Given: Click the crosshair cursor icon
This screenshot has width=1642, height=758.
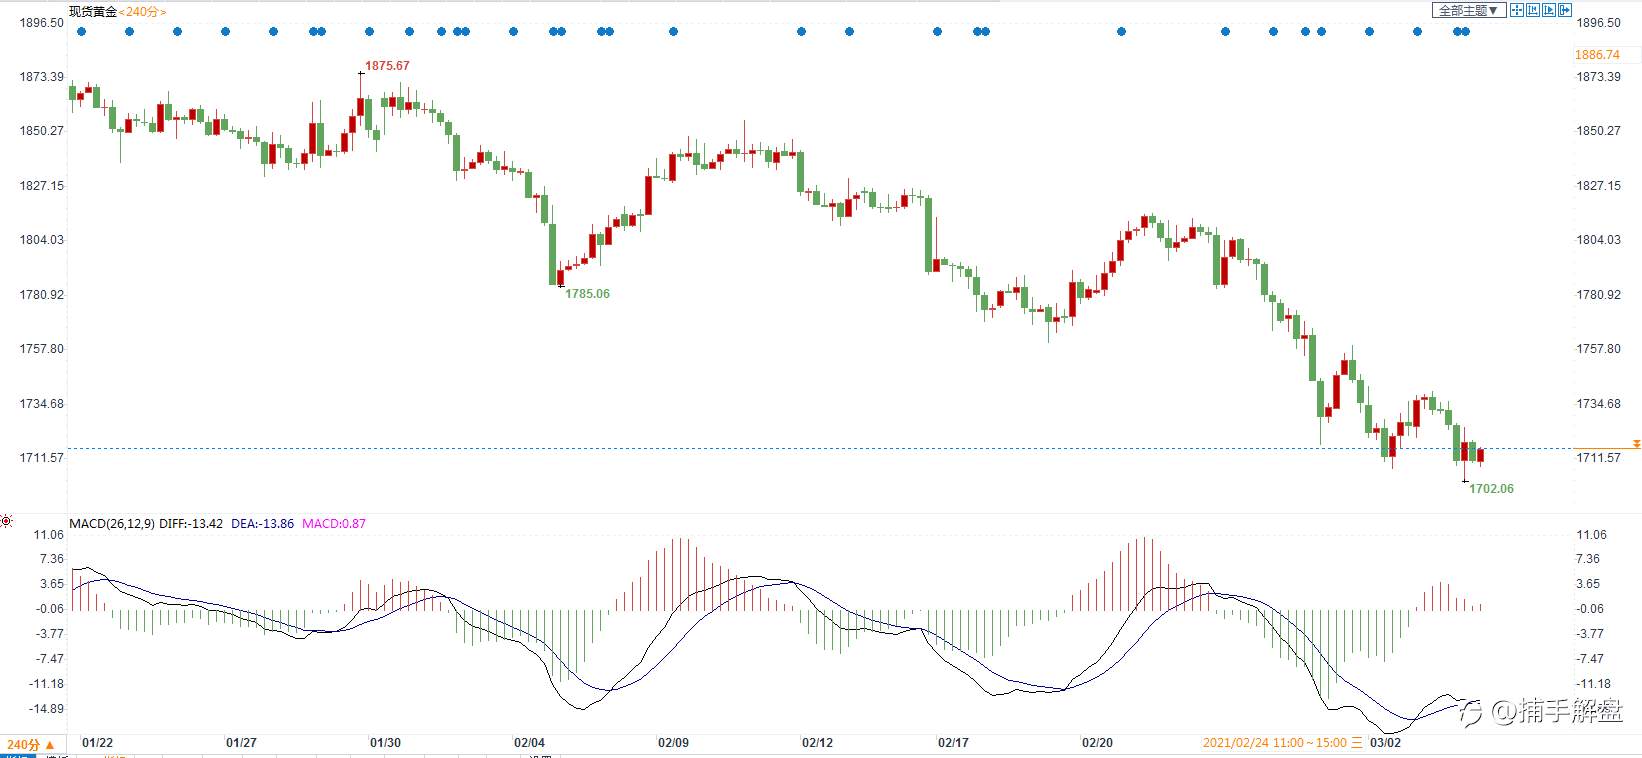Looking at the screenshot, I should (1516, 11).
